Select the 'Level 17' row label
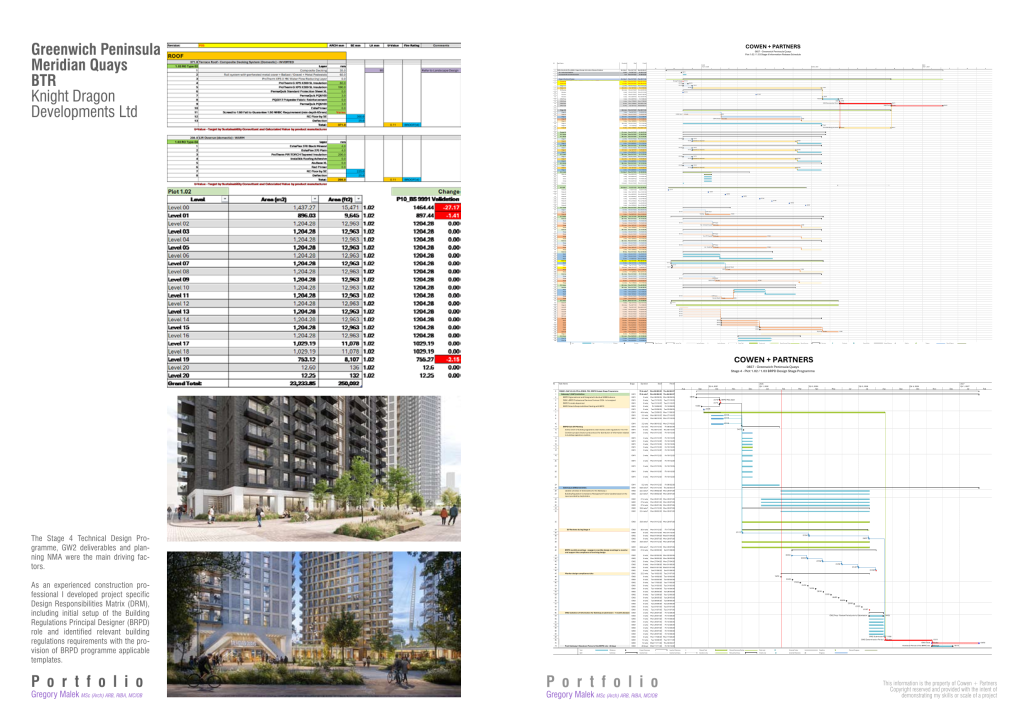 click(179, 344)
